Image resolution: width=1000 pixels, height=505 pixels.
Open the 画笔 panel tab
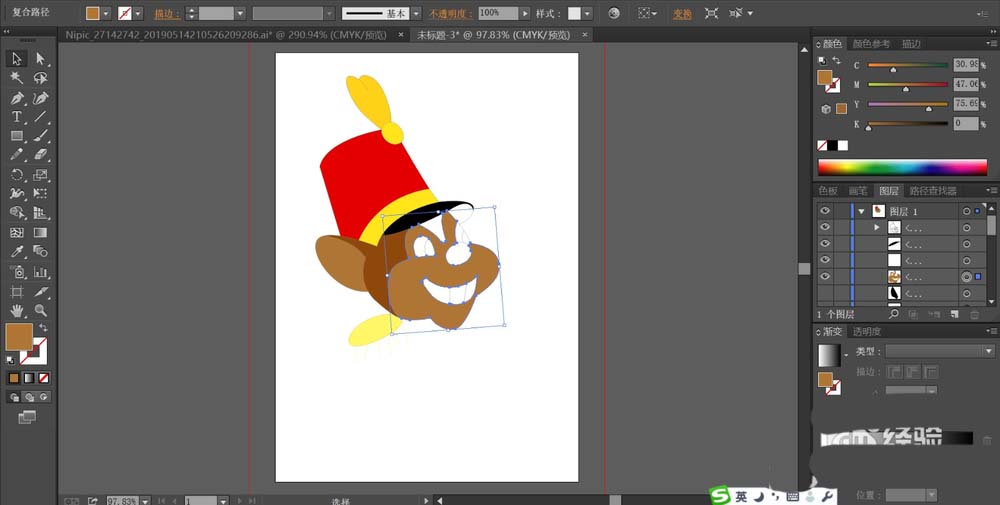point(857,191)
